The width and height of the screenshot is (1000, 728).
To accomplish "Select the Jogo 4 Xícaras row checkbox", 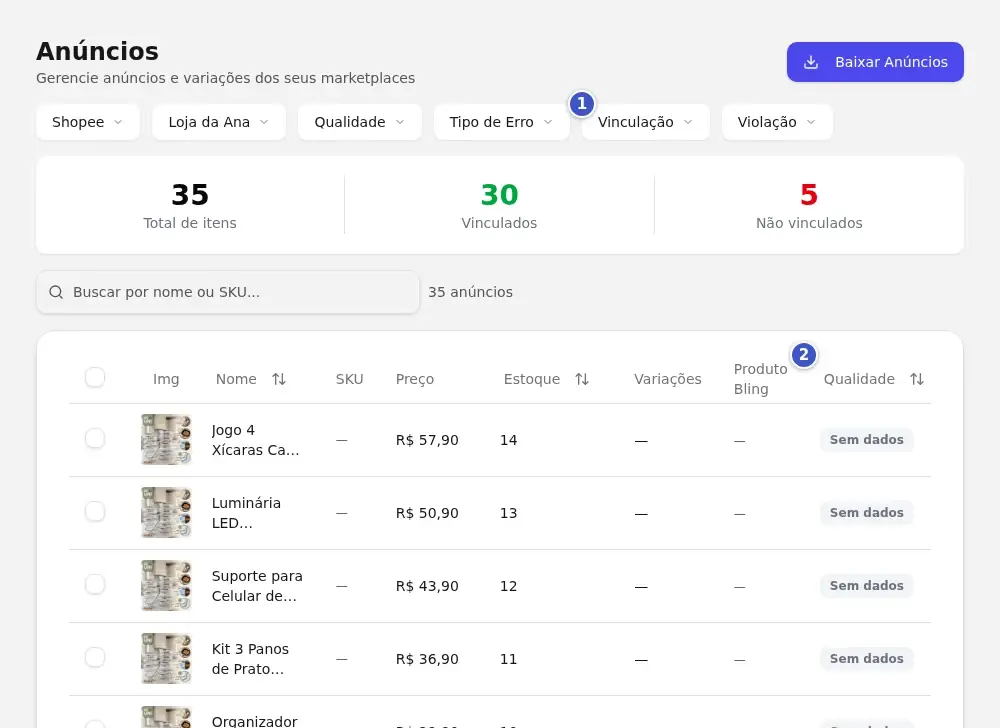I will pyautogui.click(x=95, y=438).
